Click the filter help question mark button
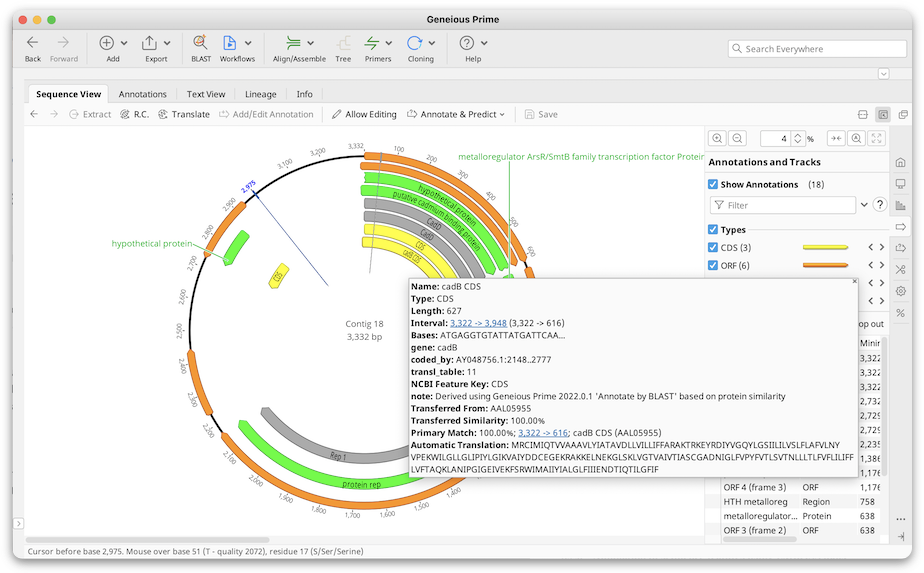The width and height of the screenshot is (924, 573). coord(880,205)
